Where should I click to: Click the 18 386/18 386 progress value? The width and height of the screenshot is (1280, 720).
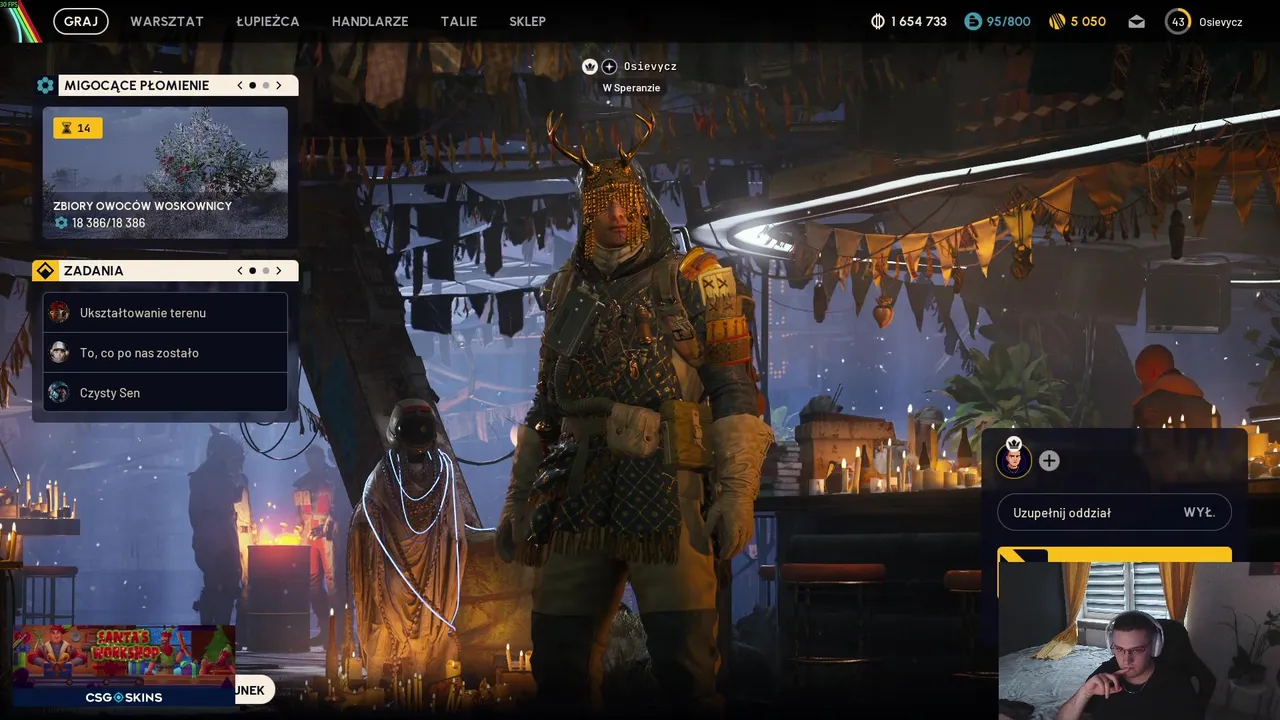point(108,223)
